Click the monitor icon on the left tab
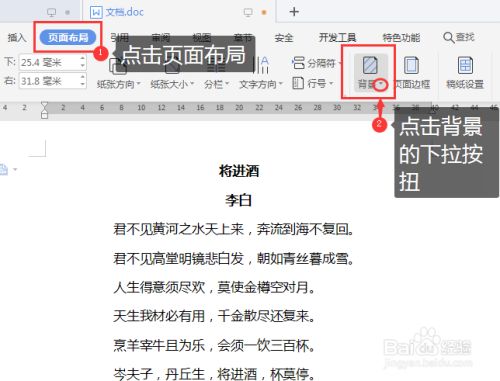Image resolution: width=500 pixels, height=381 pixels. [51, 12]
